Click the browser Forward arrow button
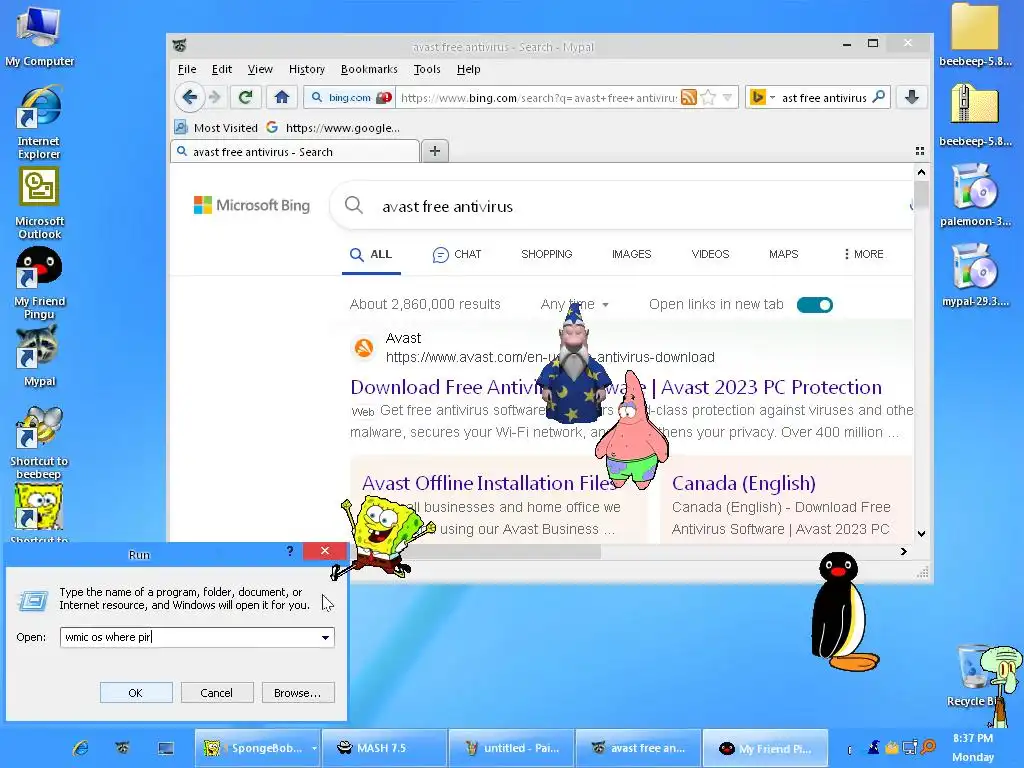The image size is (1024, 768). click(214, 97)
